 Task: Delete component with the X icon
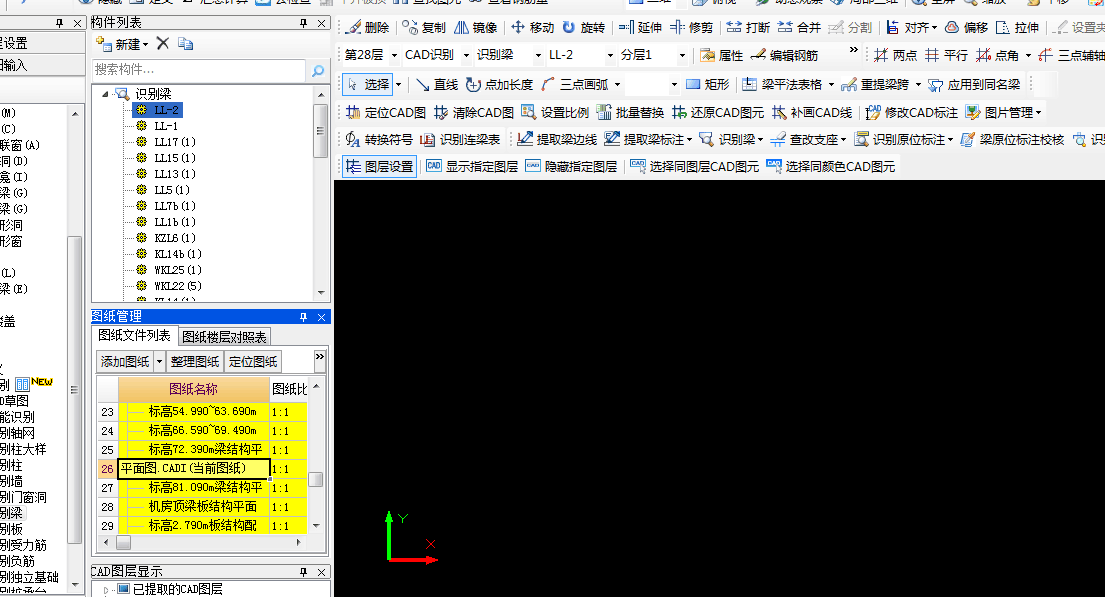[x=163, y=44]
